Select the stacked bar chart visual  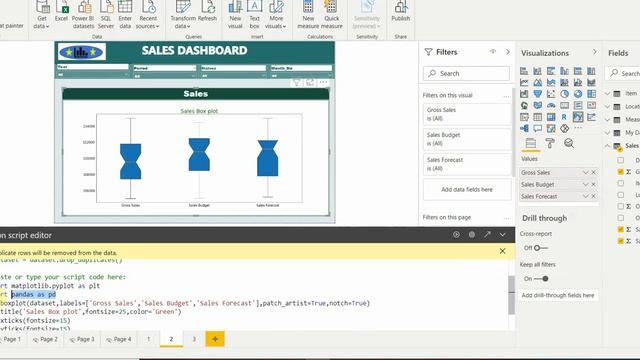(524, 71)
